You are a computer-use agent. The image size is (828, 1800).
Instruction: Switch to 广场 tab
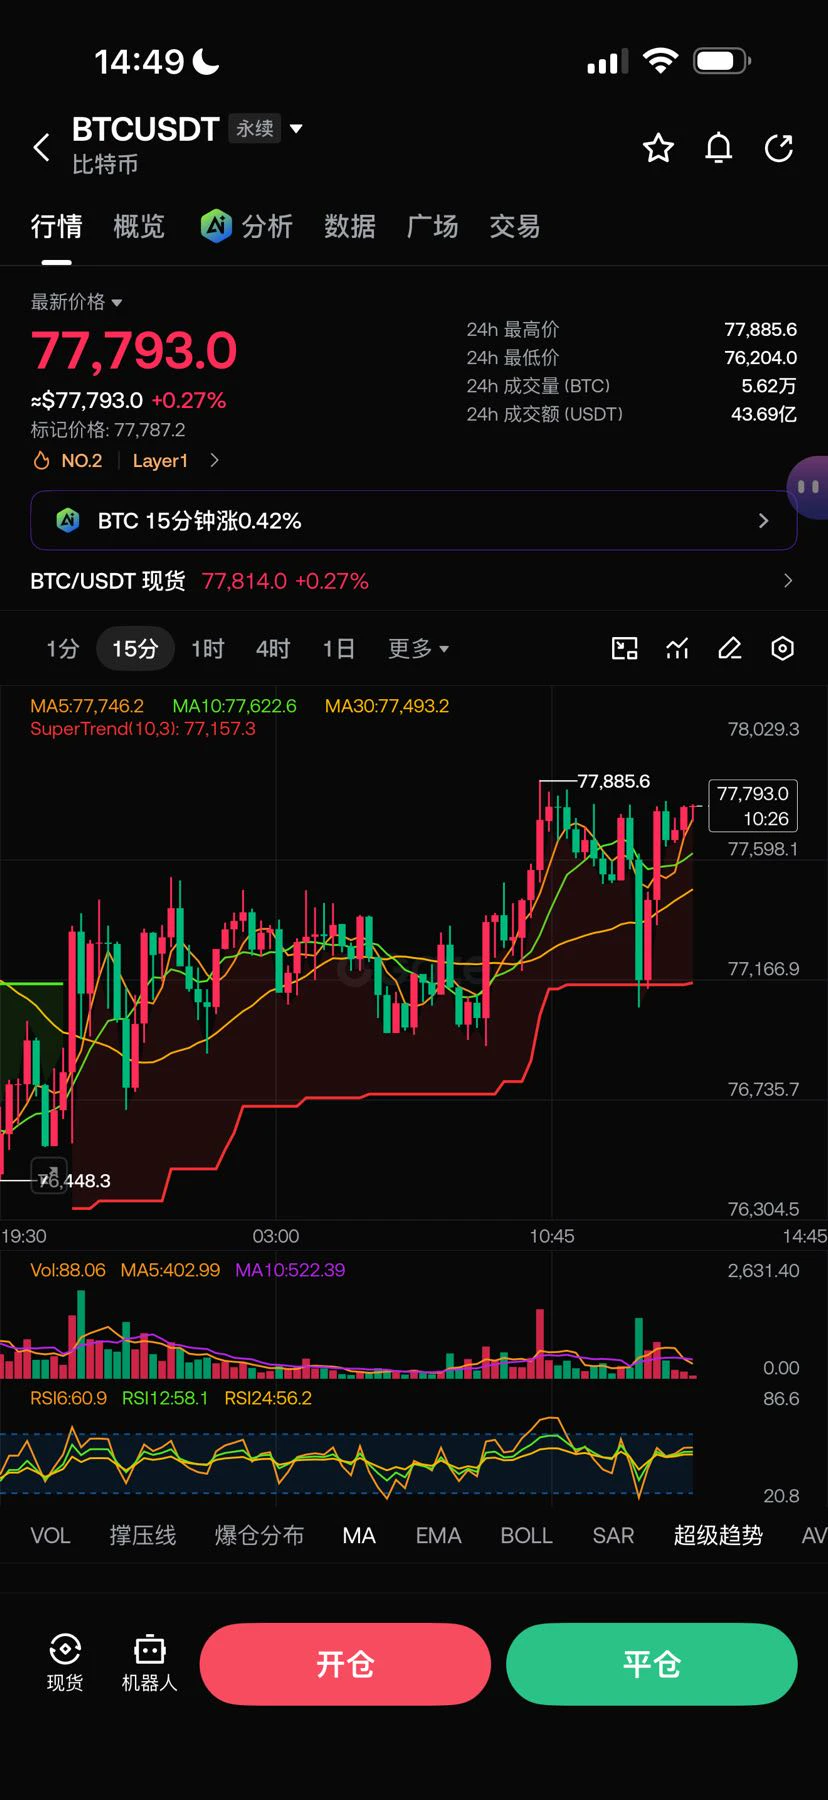point(433,227)
